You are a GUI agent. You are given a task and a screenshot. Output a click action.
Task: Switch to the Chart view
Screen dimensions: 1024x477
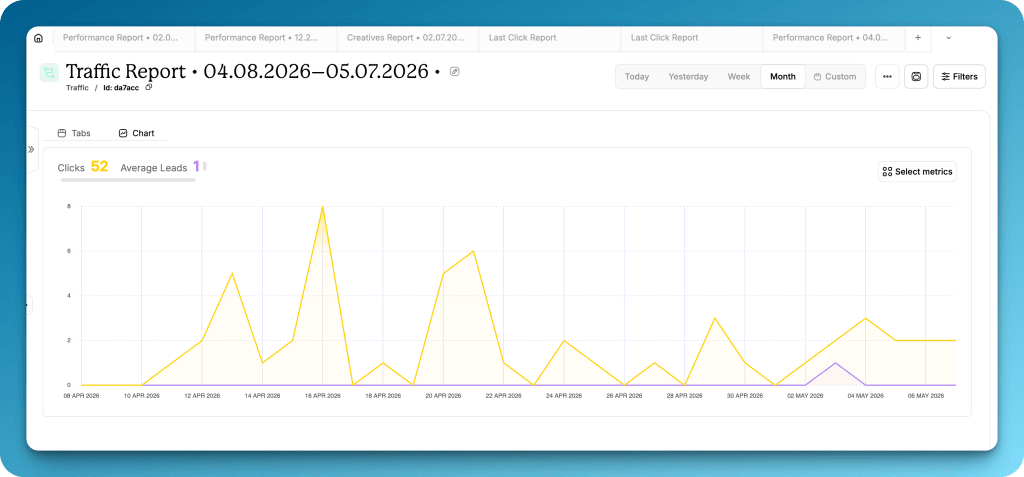click(x=136, y=133)
